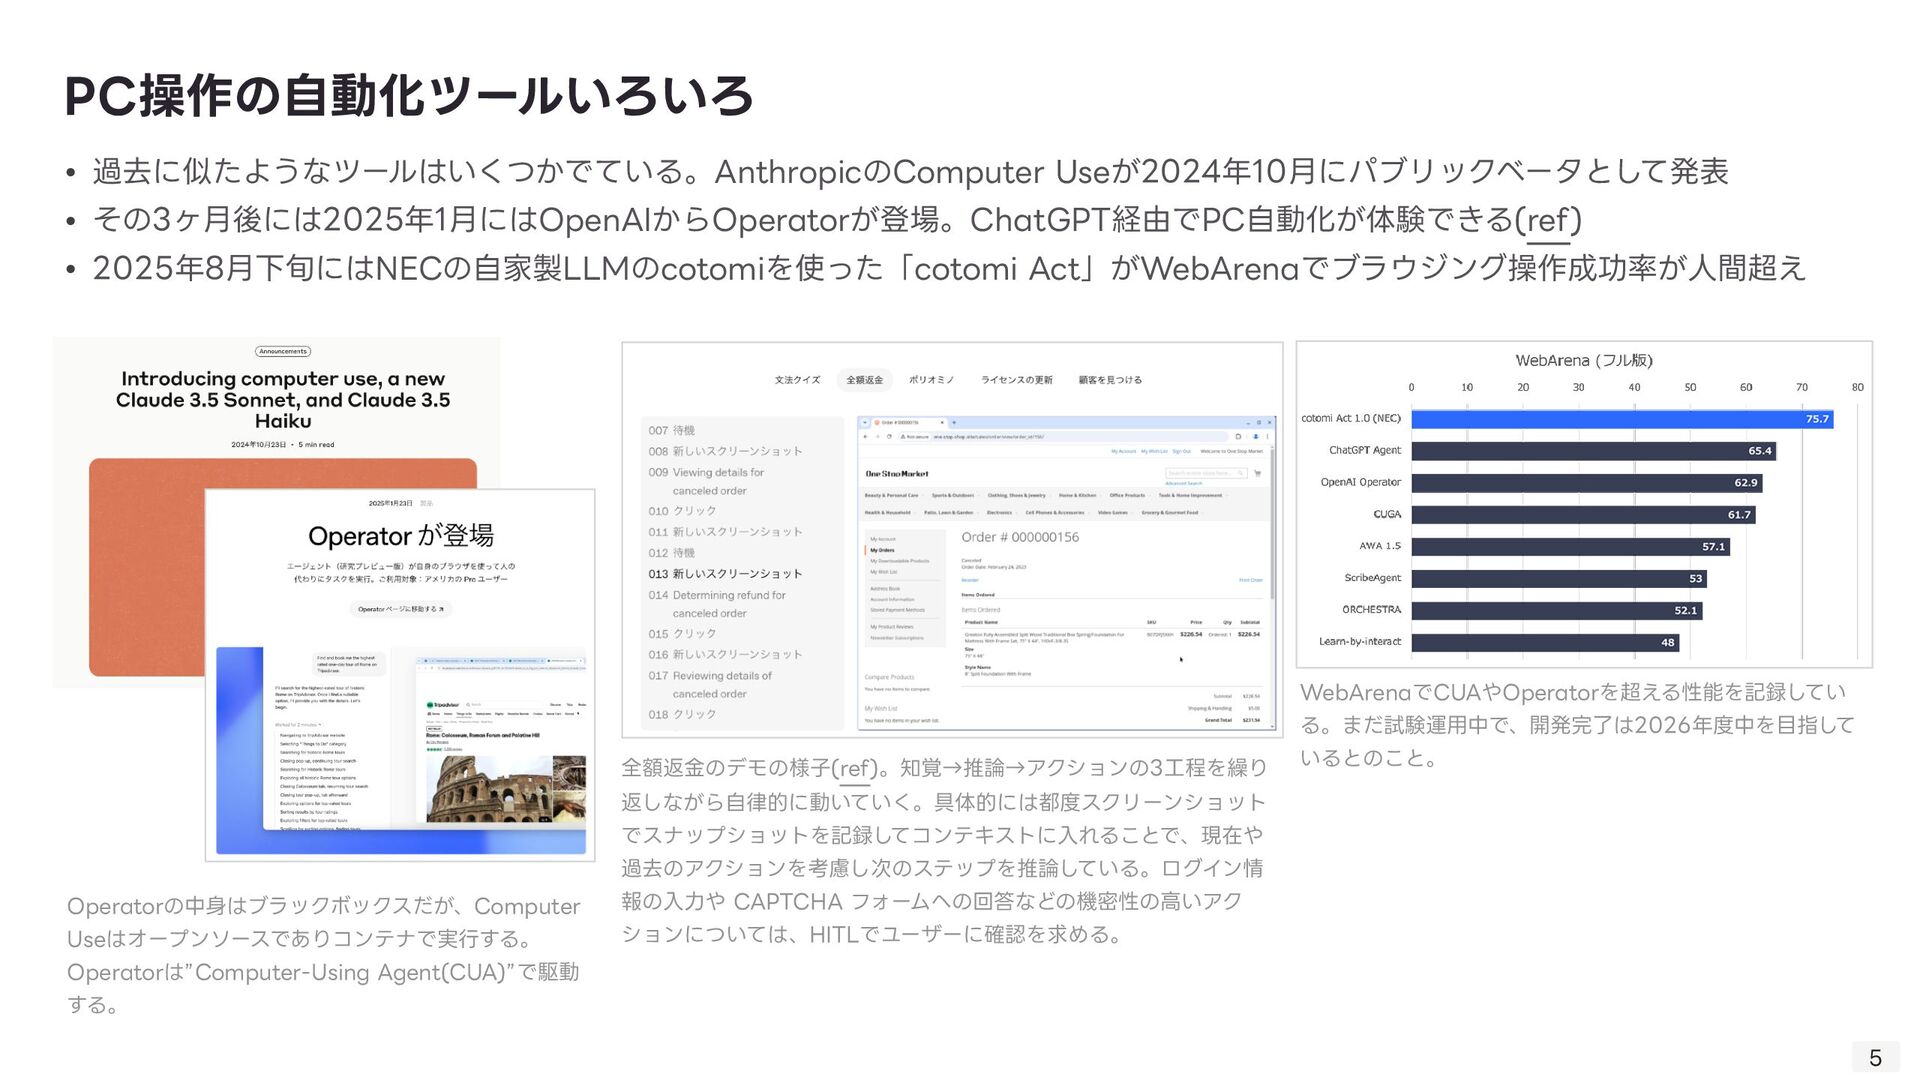Open the ポリオミノ tab
Screen dimensions: 1920x1080
931,380
